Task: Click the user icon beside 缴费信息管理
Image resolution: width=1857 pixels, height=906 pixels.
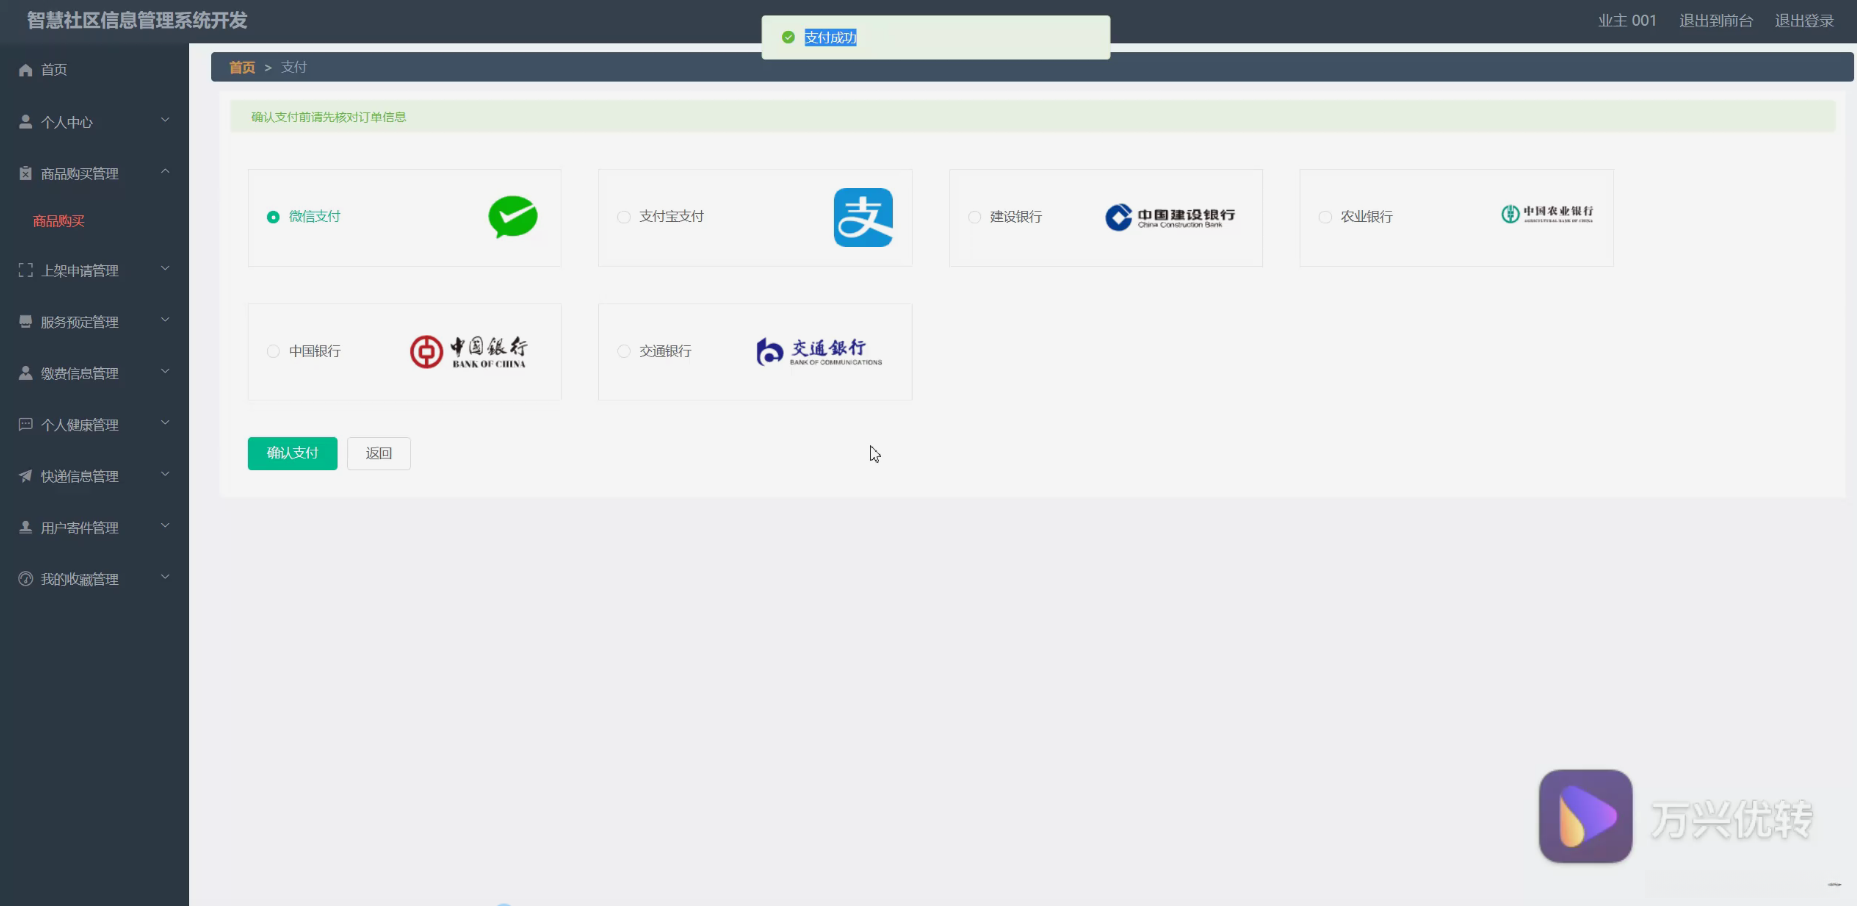Action: [26, 373]
